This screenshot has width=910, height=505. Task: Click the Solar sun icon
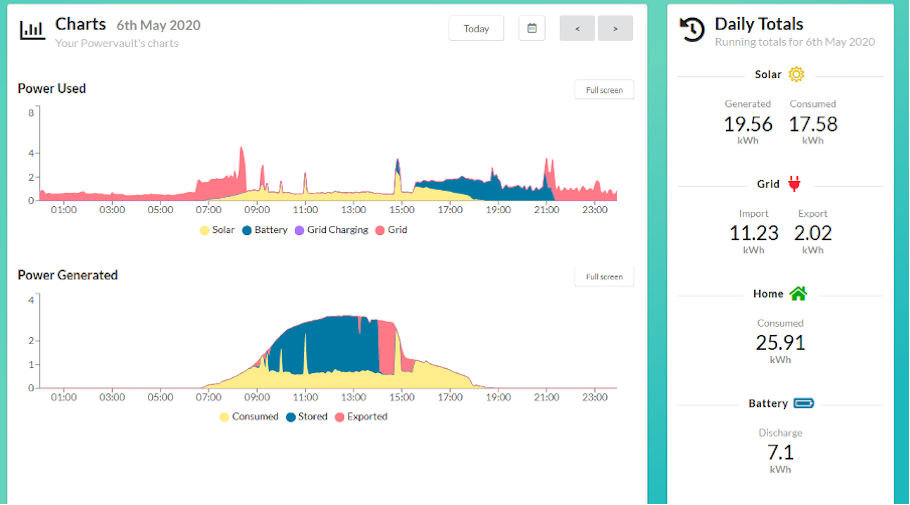pyautogui.click(x=796, y=74)
